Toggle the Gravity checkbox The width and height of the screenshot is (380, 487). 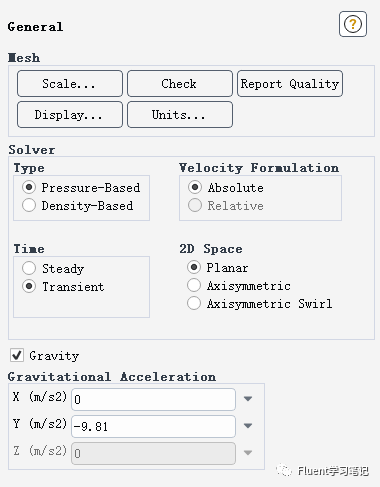coord(17,355)
